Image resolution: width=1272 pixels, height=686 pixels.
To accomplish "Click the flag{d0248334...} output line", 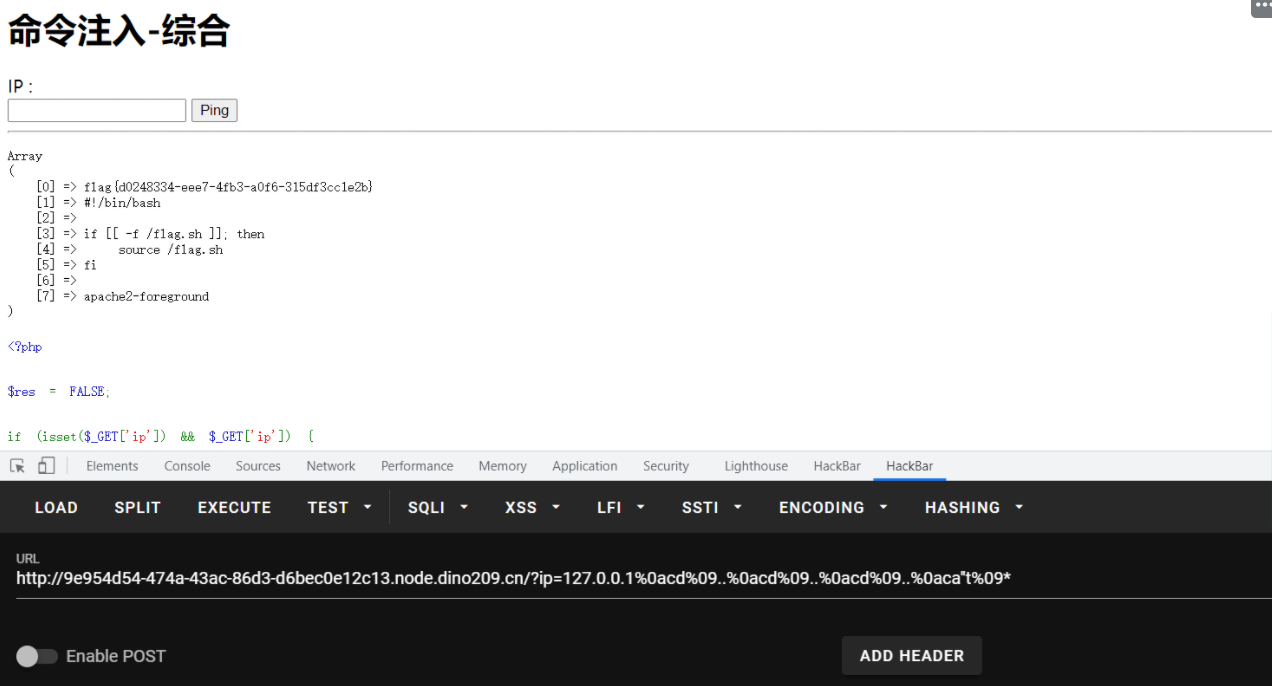I will pos(228,187).
